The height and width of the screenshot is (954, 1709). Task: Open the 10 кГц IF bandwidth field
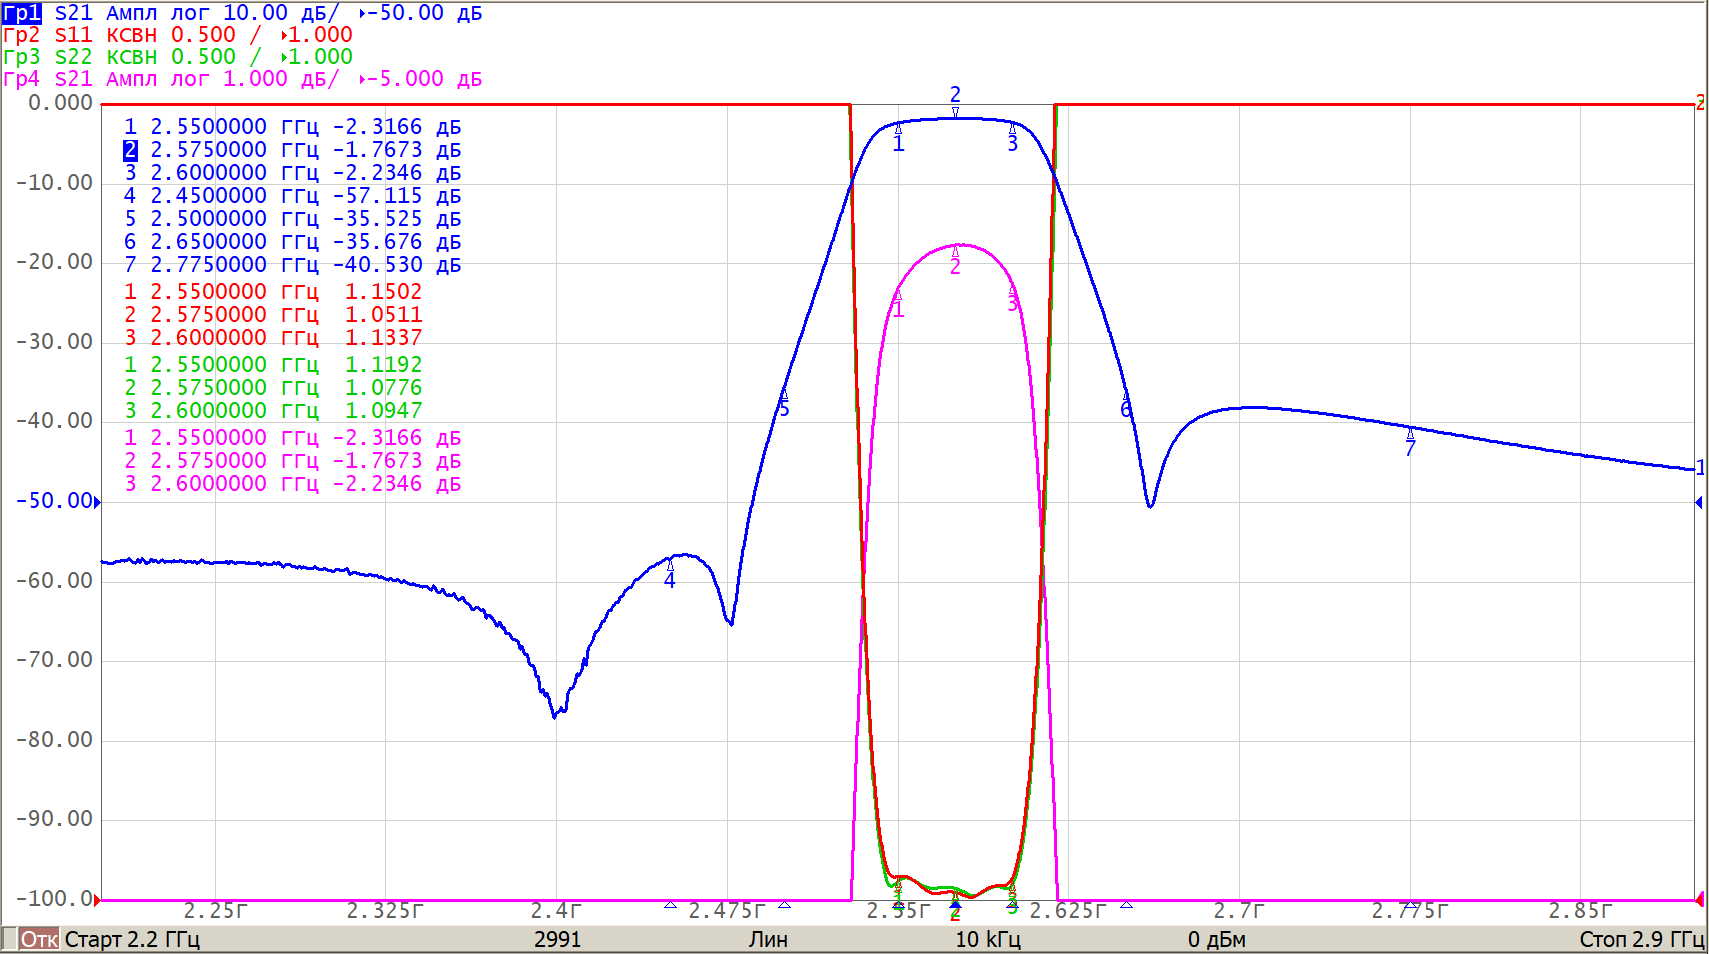[x=987, y=939]
